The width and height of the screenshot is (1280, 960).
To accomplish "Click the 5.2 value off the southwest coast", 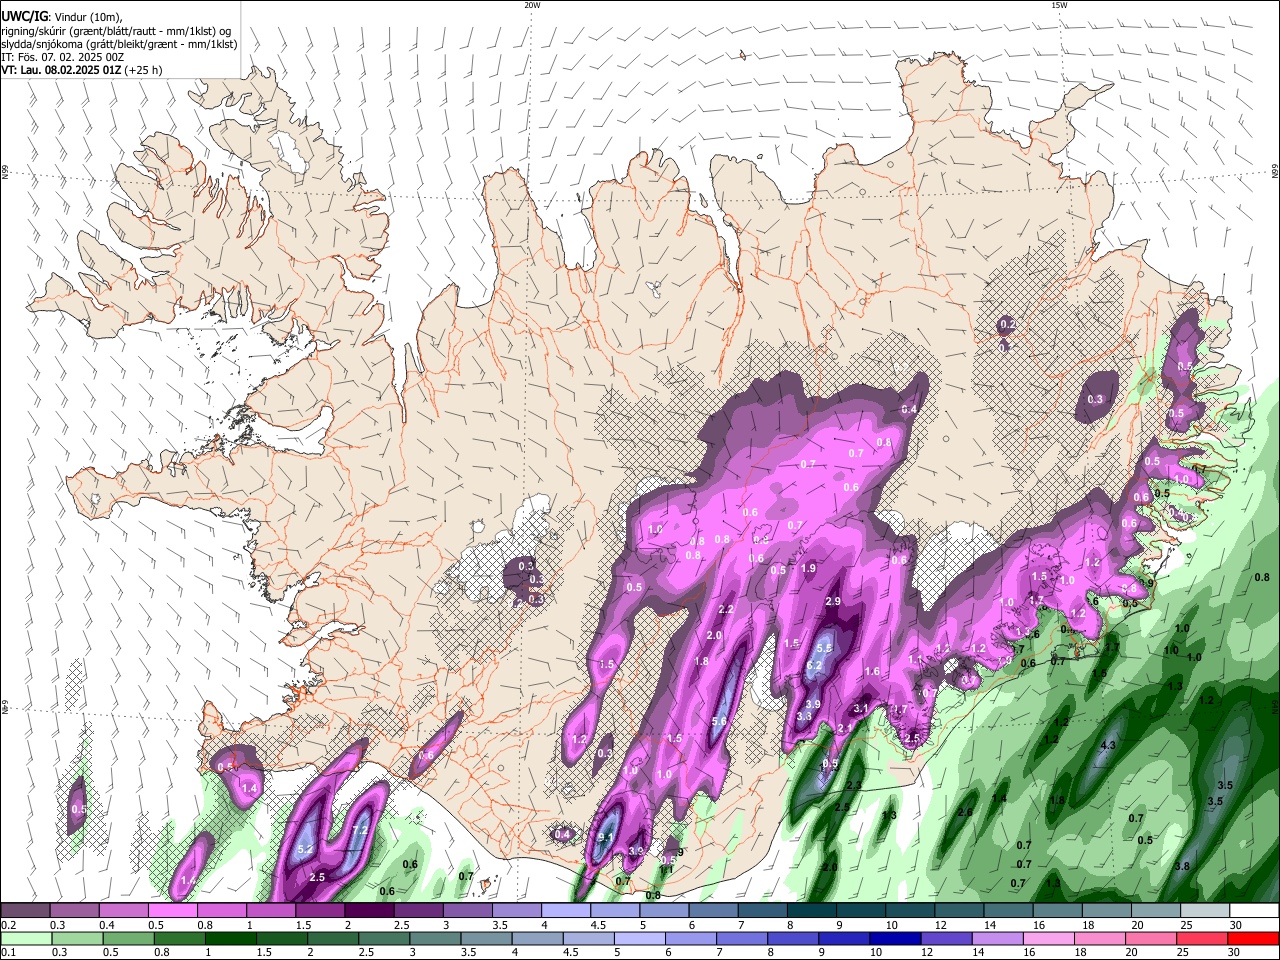I will click(x=306, y=849).
